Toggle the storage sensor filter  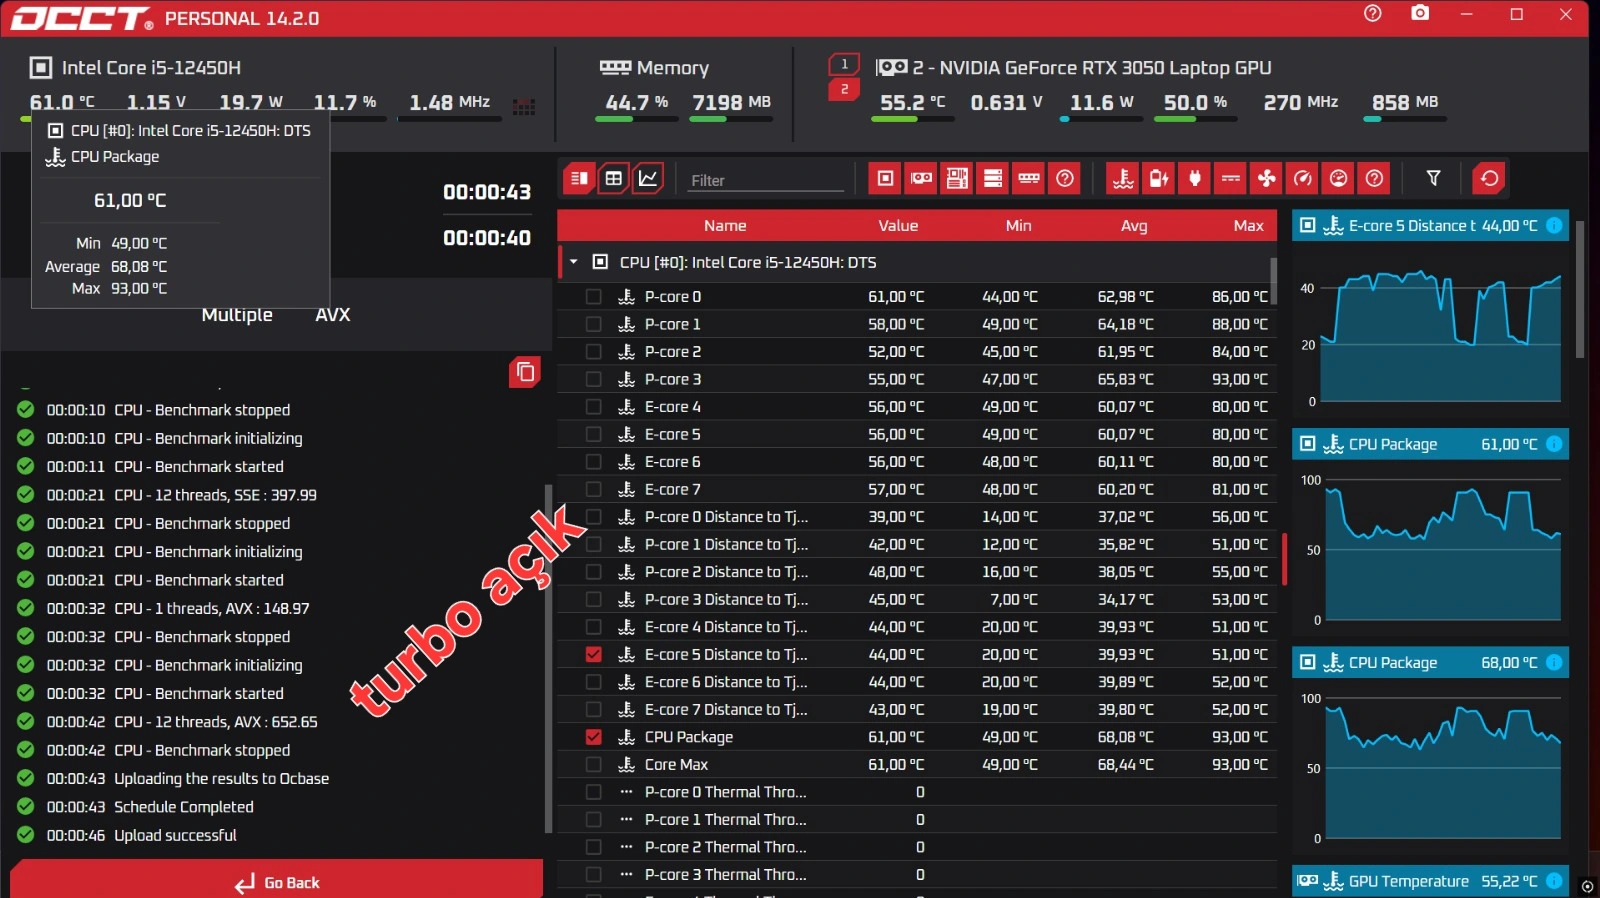[993, 179]
